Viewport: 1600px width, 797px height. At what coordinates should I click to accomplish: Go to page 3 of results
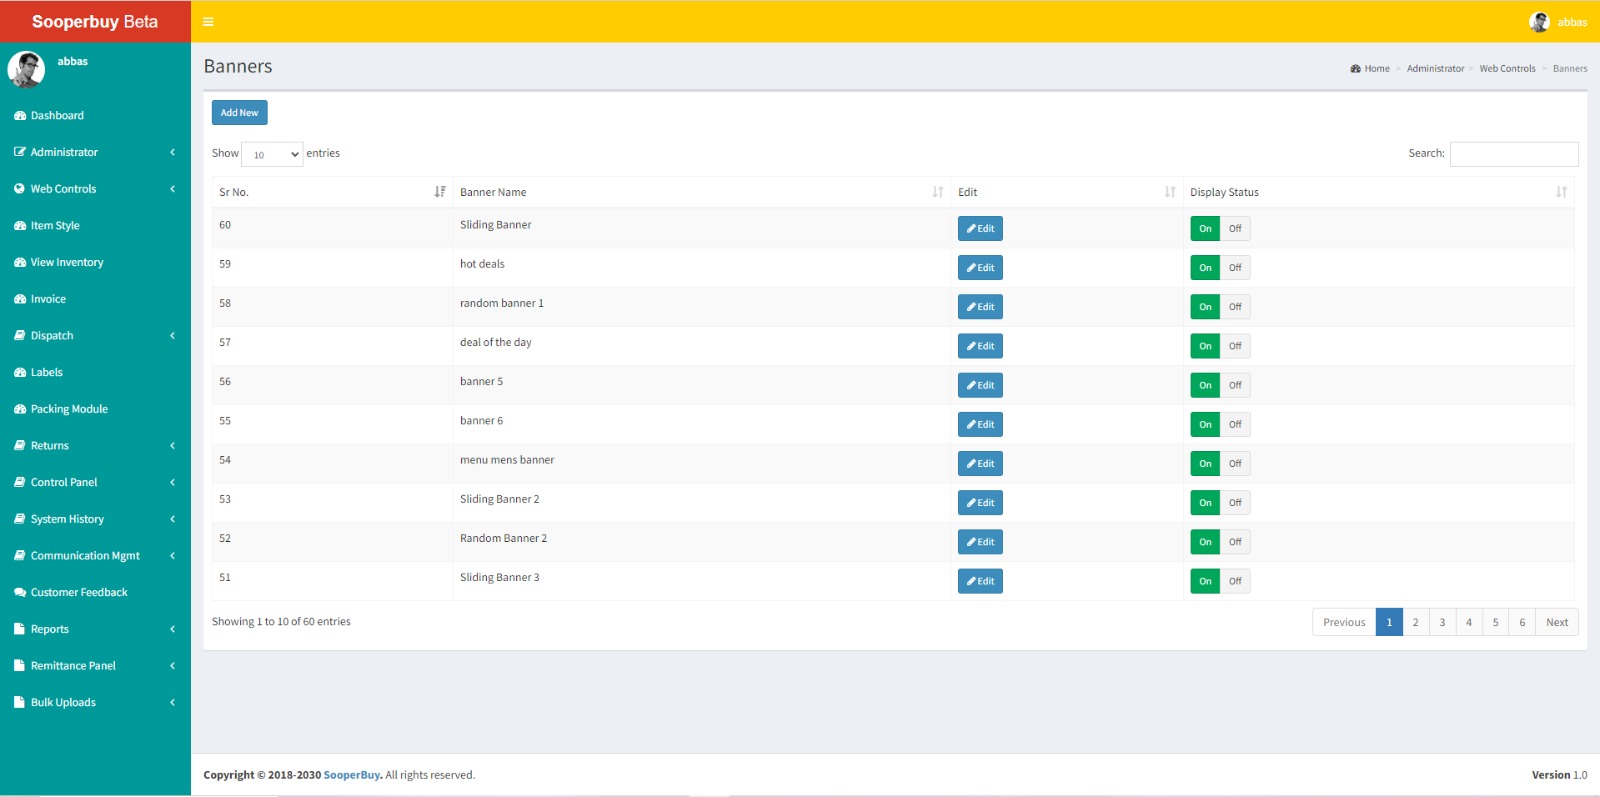[x=1442, y=622]
